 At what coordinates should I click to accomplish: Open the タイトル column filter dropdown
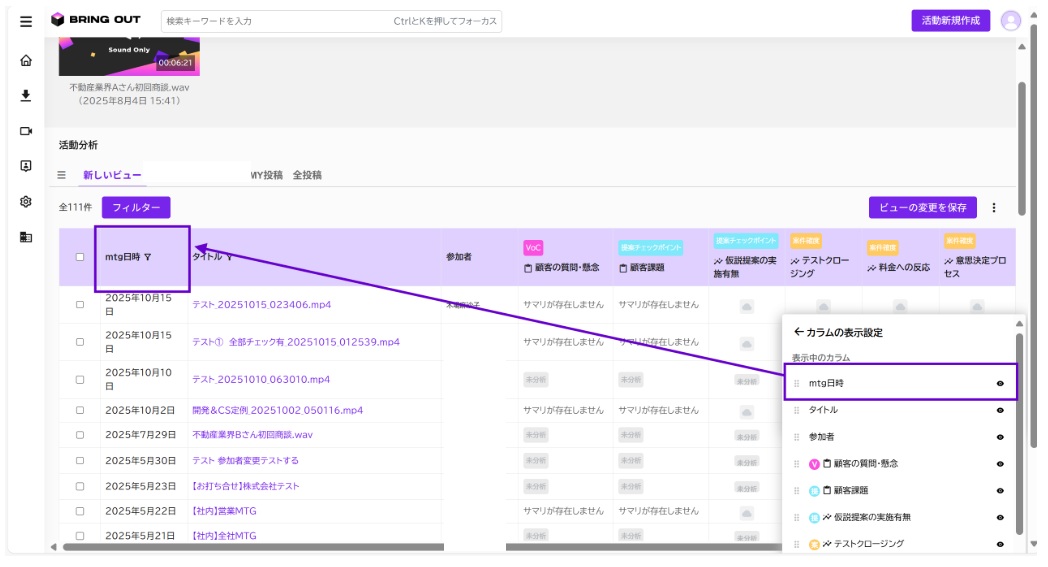tap(229, 257)
